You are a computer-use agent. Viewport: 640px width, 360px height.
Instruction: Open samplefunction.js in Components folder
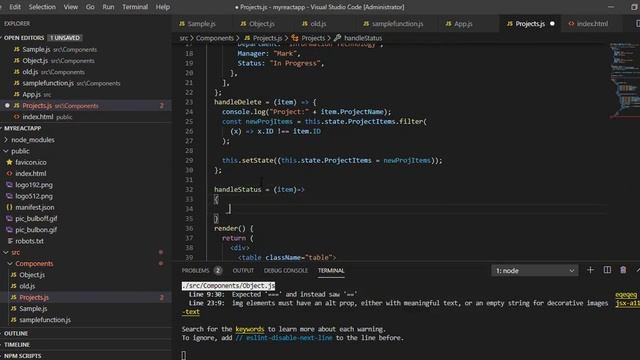(x=86, y=320)
